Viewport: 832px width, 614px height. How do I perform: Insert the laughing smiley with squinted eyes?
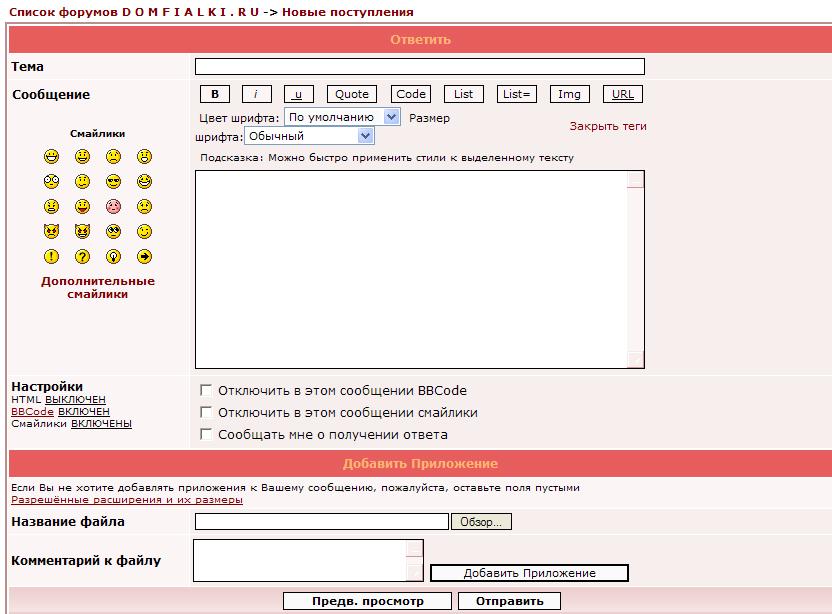pos(144,181)
